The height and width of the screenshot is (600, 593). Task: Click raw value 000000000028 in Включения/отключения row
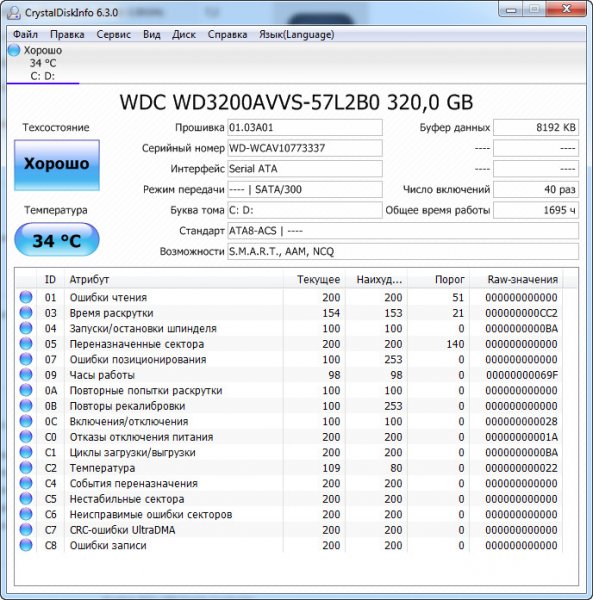[521, 421]
